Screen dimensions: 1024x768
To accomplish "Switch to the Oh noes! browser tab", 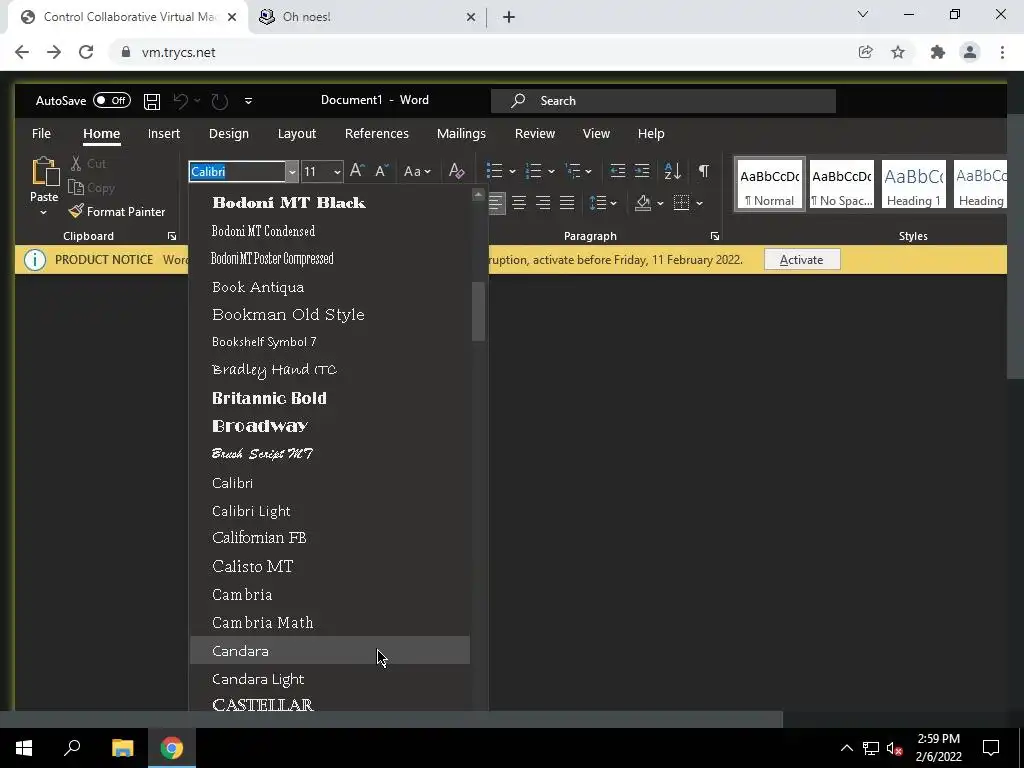I will (x=367, y=17).
